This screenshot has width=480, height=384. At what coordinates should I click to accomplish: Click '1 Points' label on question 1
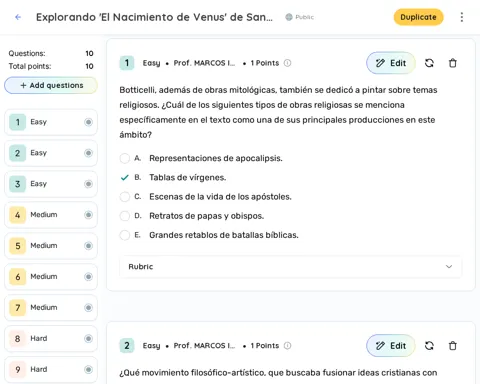click(x=265, y=63)
